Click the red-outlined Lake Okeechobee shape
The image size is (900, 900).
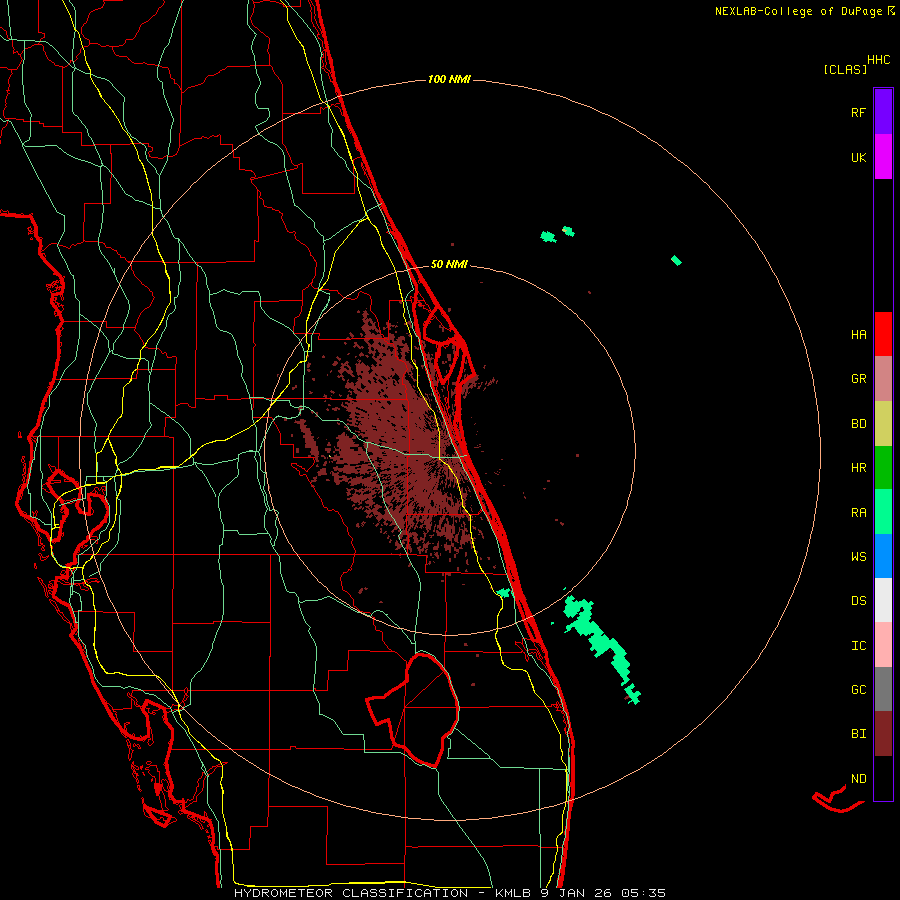click(x=413, y=709)
